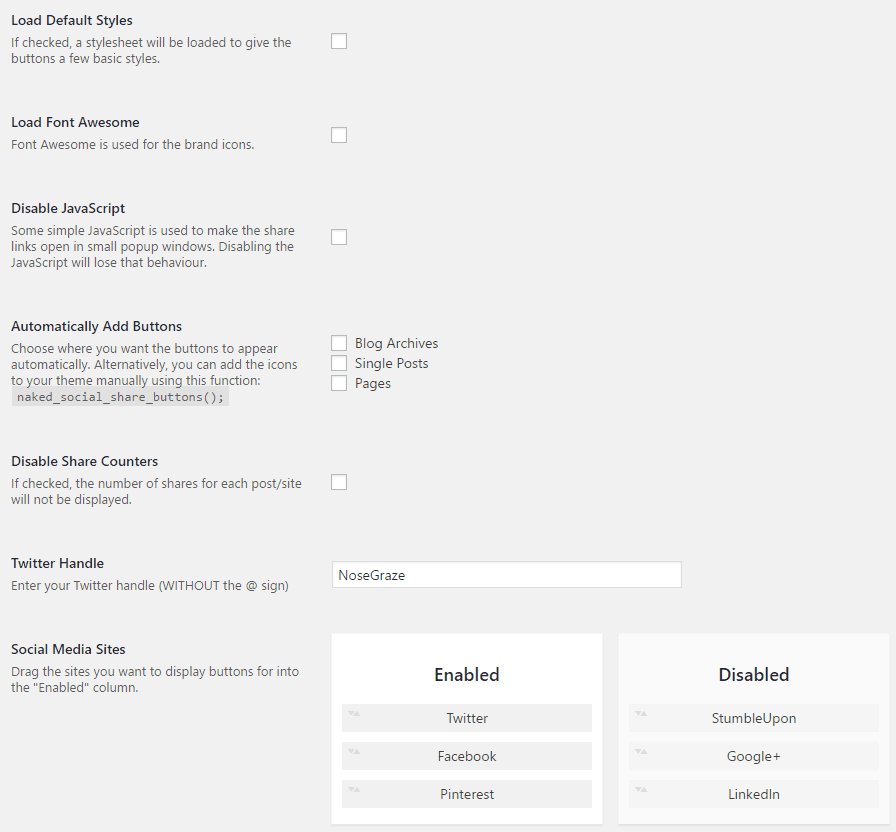Enable automatic buttons on Blog Archives

(339, 343)
